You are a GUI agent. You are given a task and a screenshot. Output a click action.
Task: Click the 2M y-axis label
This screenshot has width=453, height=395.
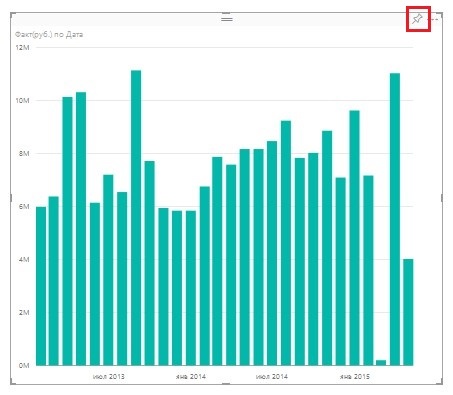(24, 313)
